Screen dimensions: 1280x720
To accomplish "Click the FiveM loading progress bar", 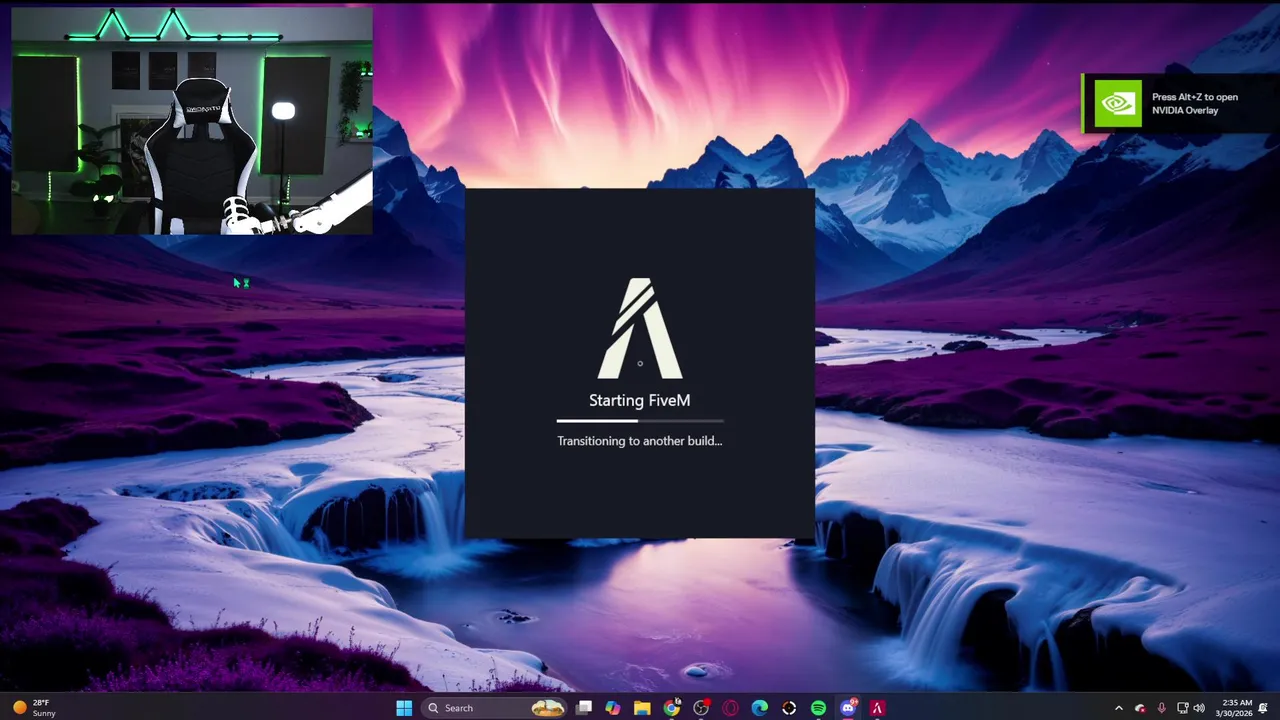I will coord(640,421).
